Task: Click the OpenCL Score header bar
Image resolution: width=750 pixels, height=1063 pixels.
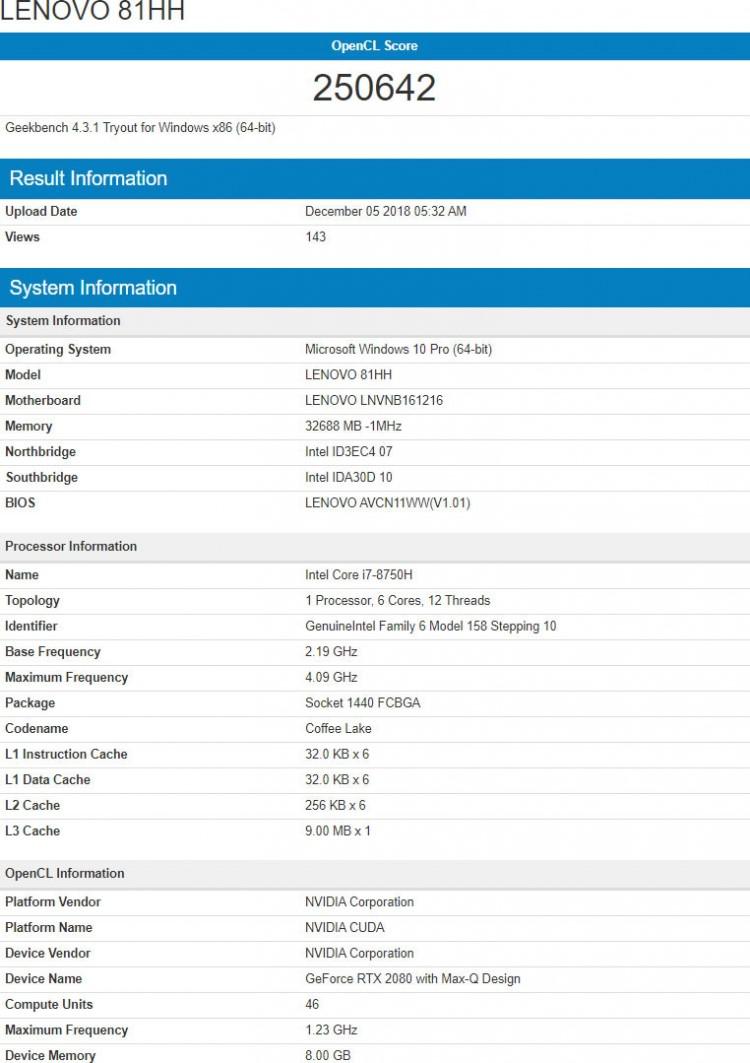Action: point(374,46)
